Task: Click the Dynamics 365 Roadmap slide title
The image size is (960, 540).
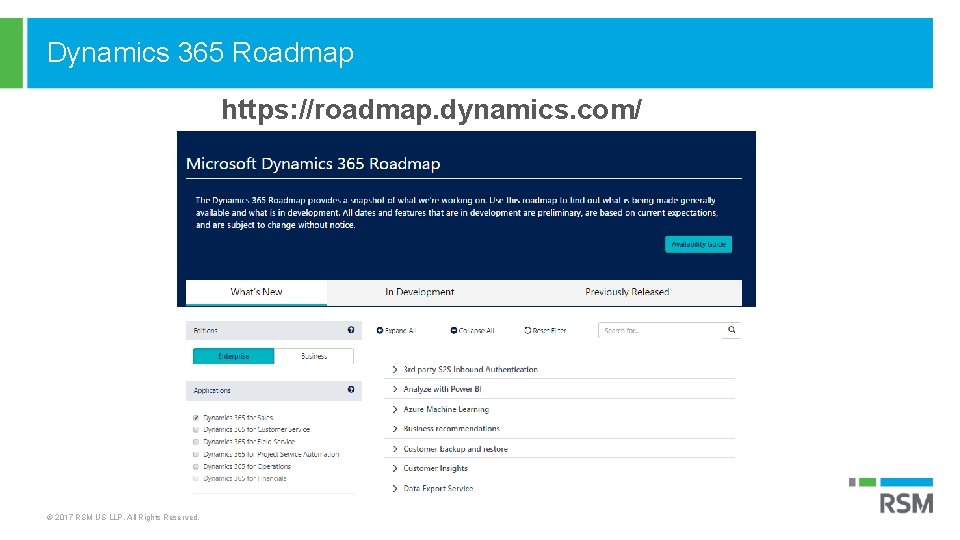Action: point(200,53)
